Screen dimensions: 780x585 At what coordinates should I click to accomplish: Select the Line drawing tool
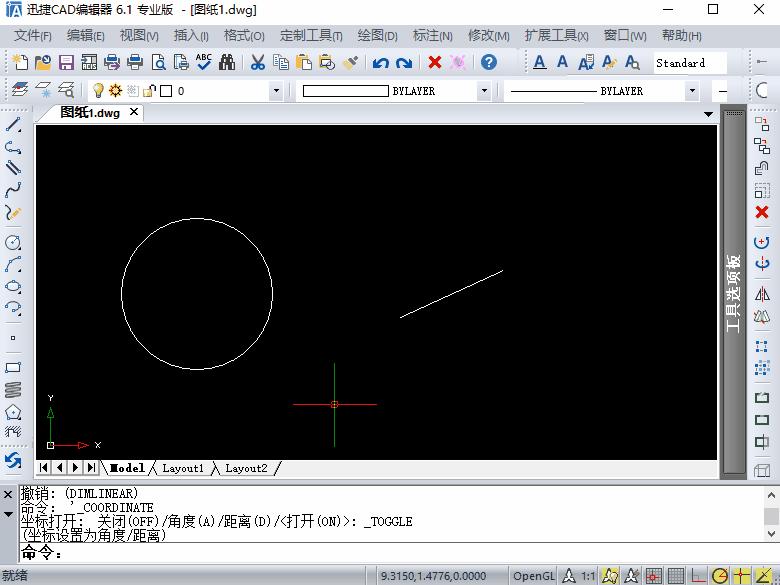tap(13, 125)
